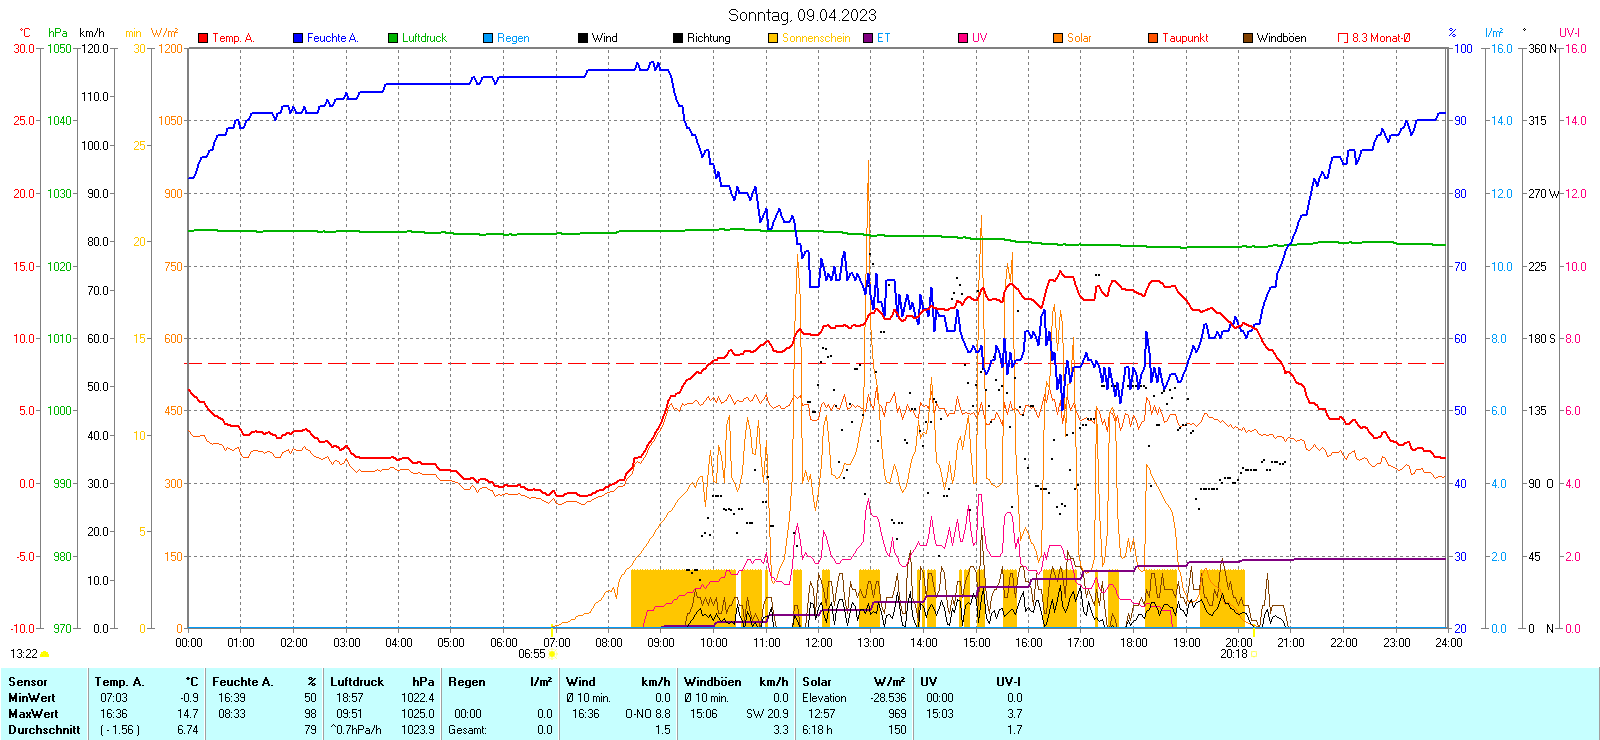Click the blue Feuchte A. legend square

click(298, 38)
